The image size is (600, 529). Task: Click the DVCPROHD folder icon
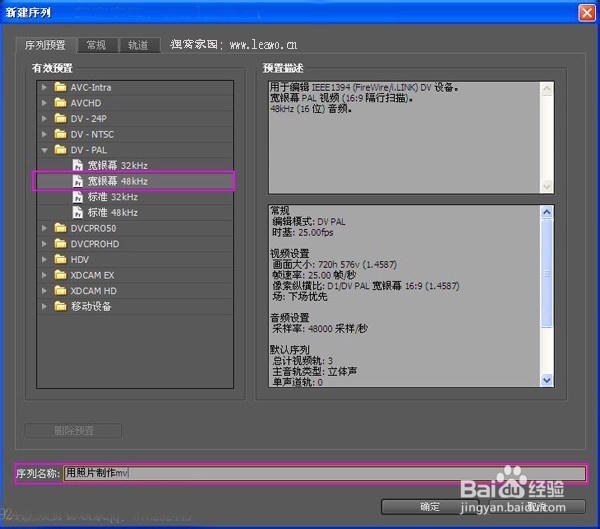[x=60, y=243]
